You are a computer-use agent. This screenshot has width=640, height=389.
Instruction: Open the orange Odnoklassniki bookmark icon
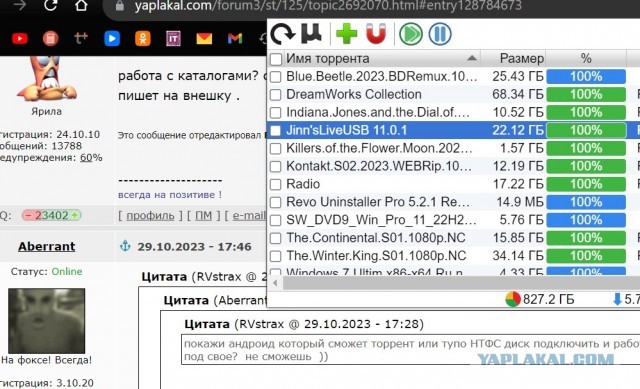(x=142, y=39)
